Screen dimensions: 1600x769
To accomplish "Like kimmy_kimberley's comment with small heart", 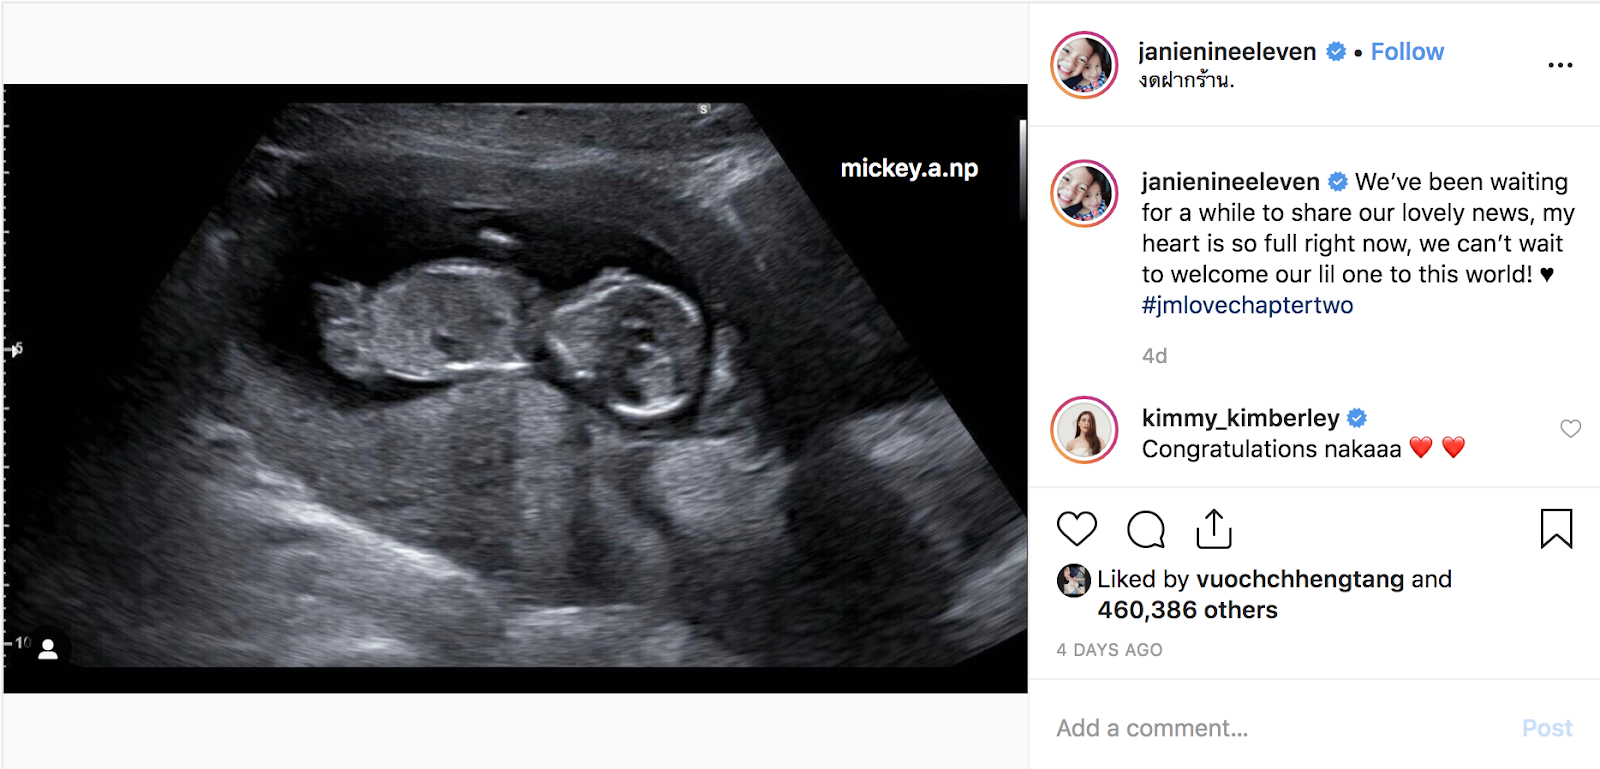I will 1571,428.
